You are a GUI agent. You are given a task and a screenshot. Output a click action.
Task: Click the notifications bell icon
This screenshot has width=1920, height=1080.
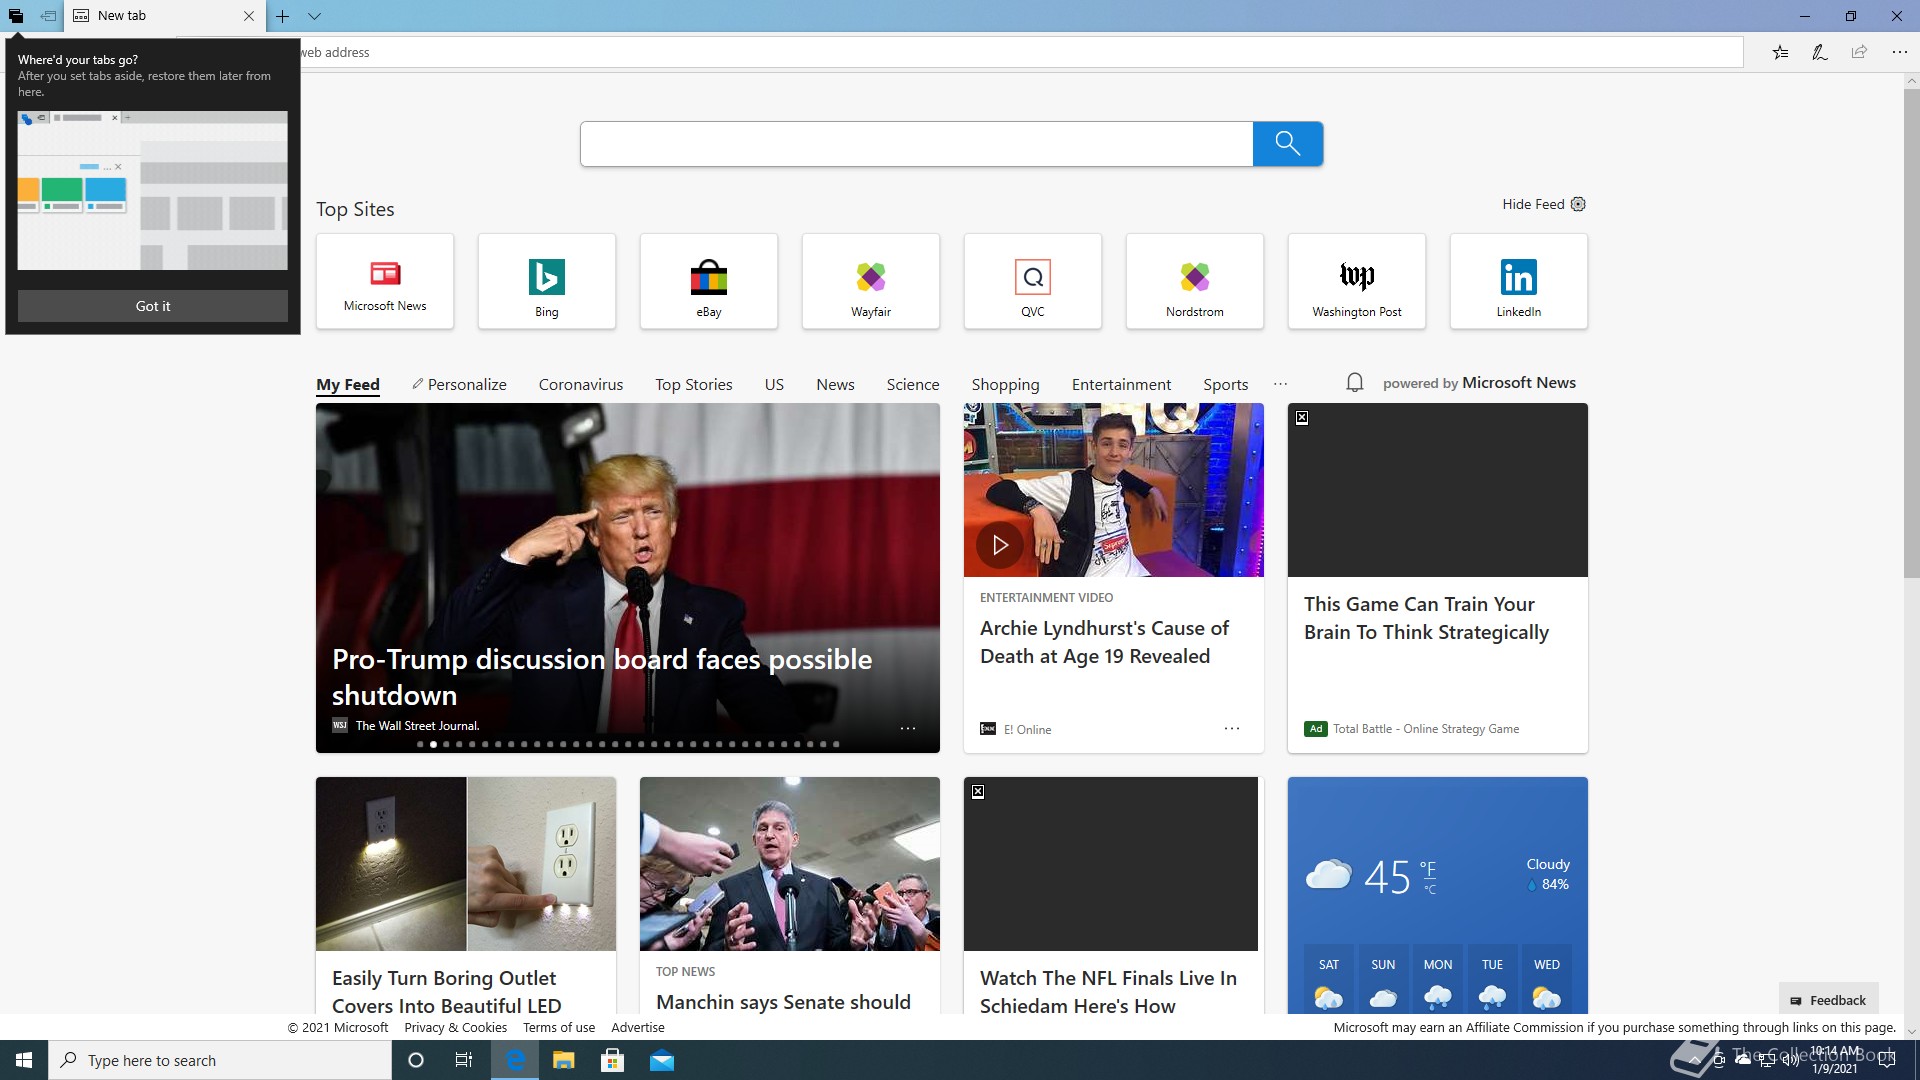1355,383
